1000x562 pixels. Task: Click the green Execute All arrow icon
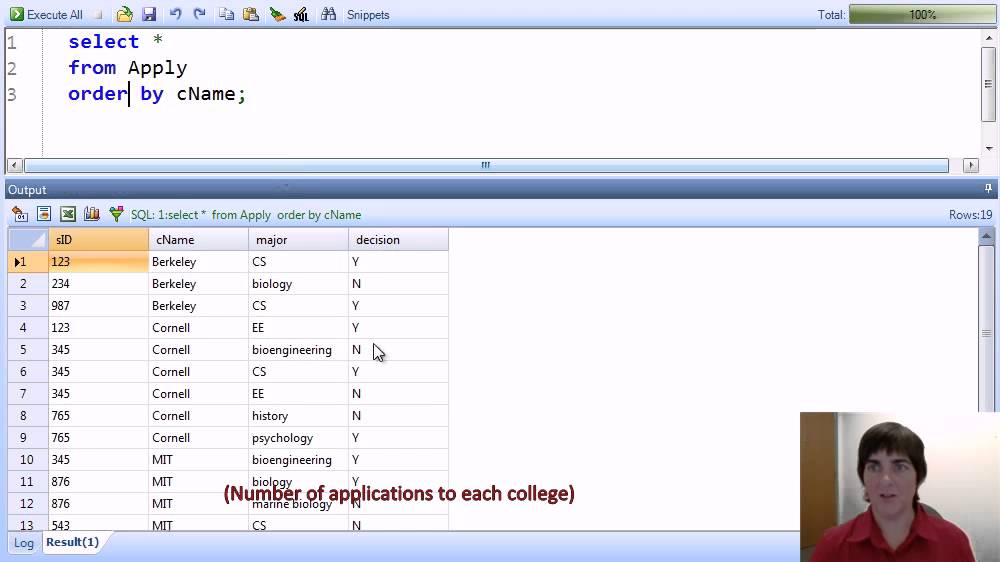pos(17,14)
